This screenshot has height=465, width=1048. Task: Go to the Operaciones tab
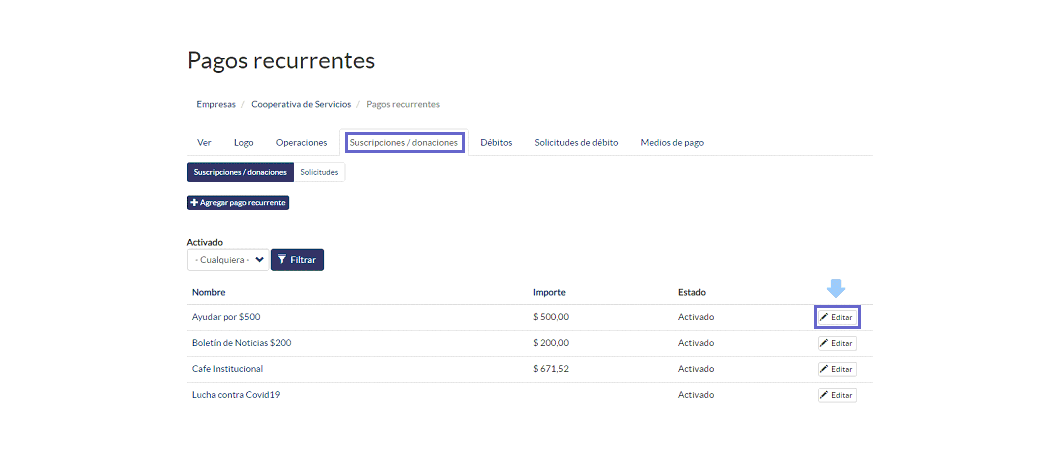(x=301, y=143)
